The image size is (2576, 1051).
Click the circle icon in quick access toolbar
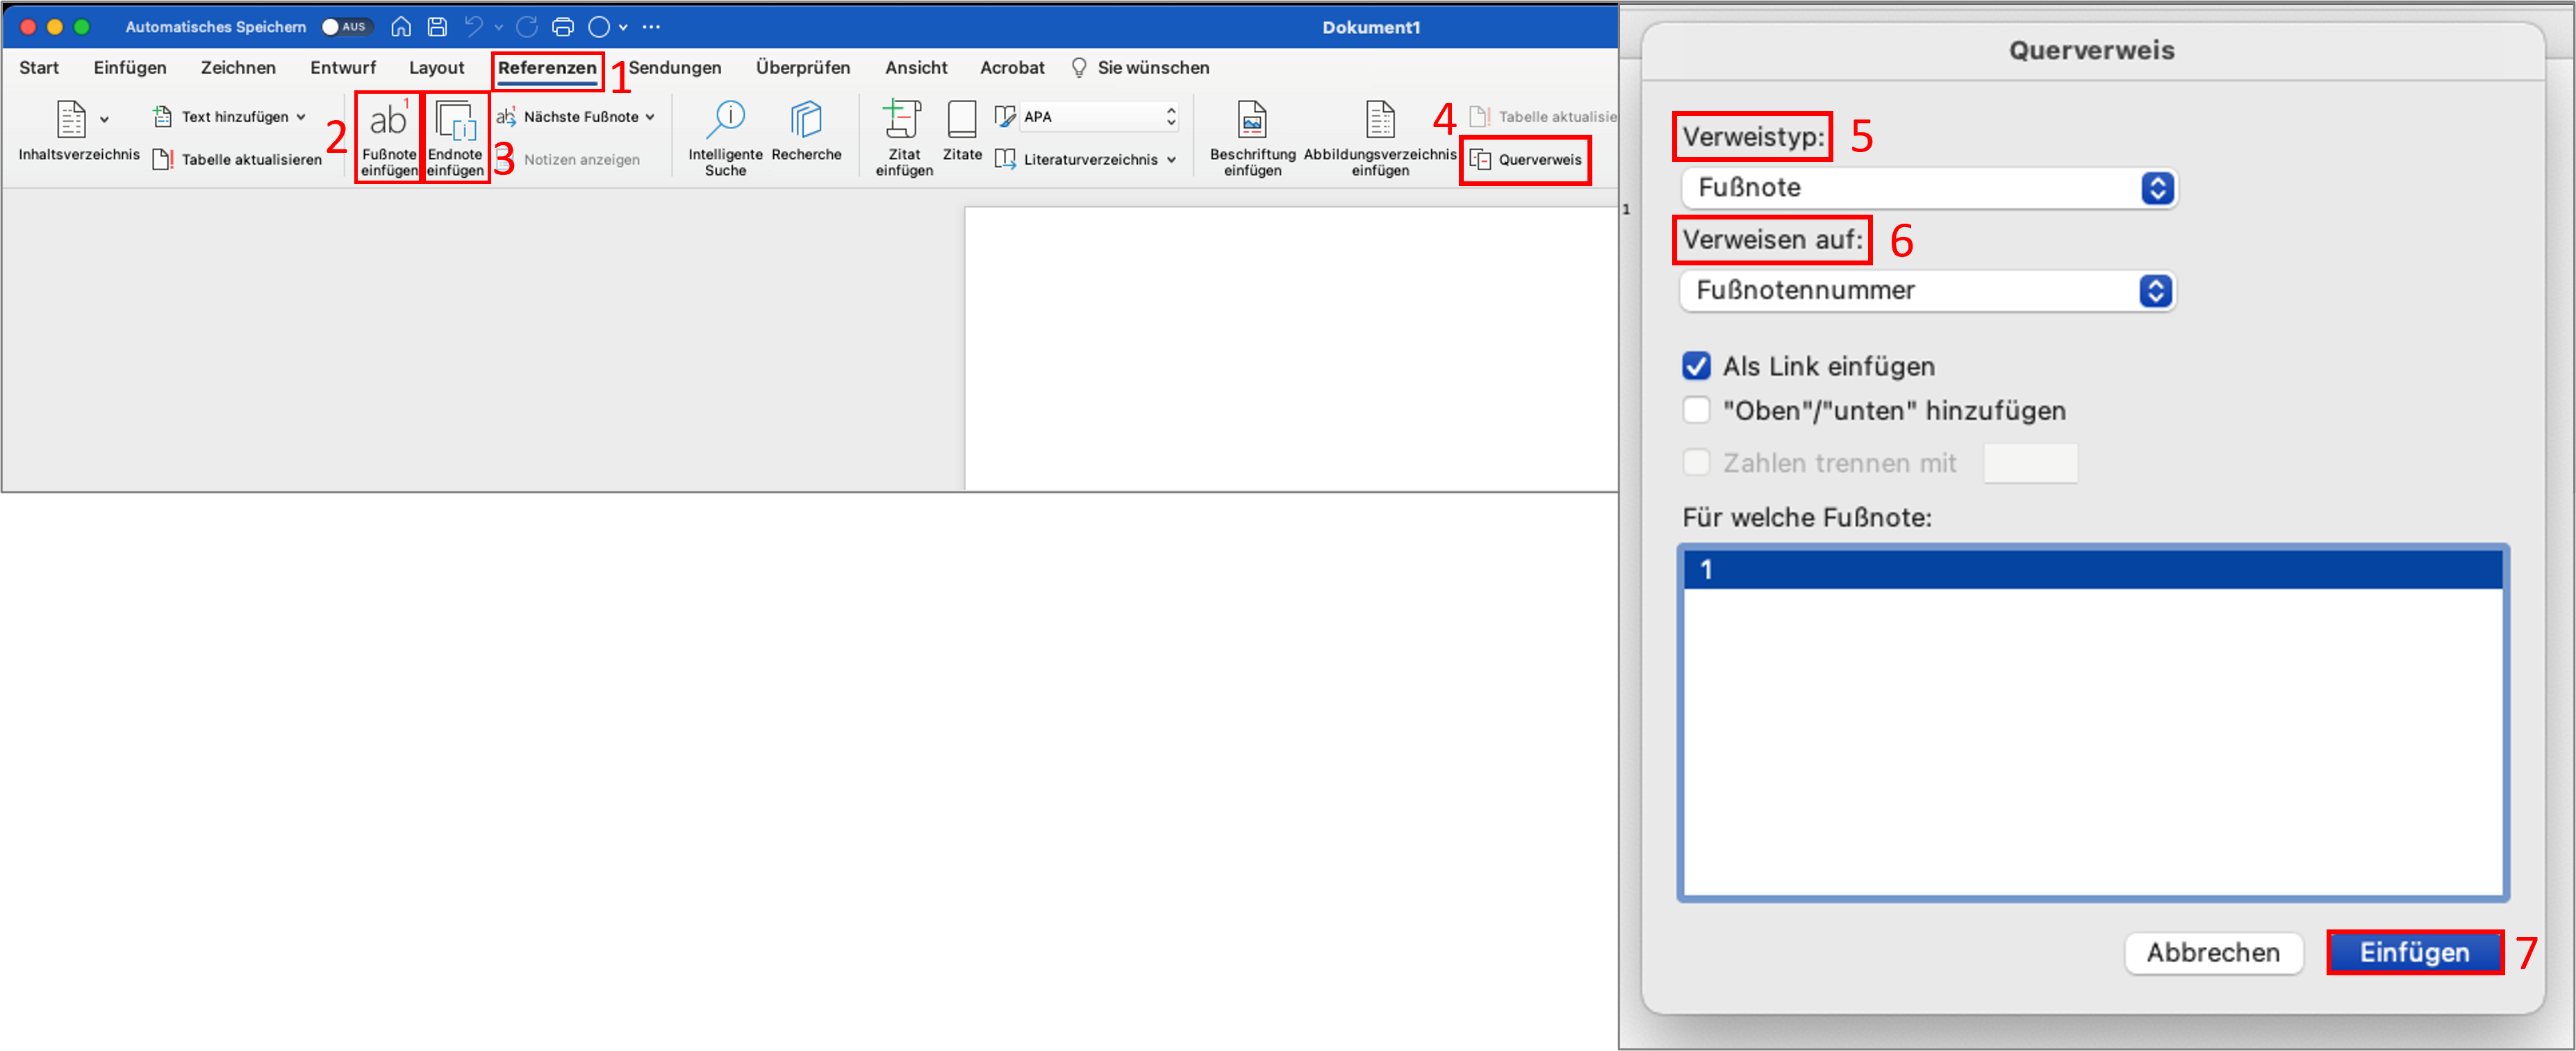point(599,27)
